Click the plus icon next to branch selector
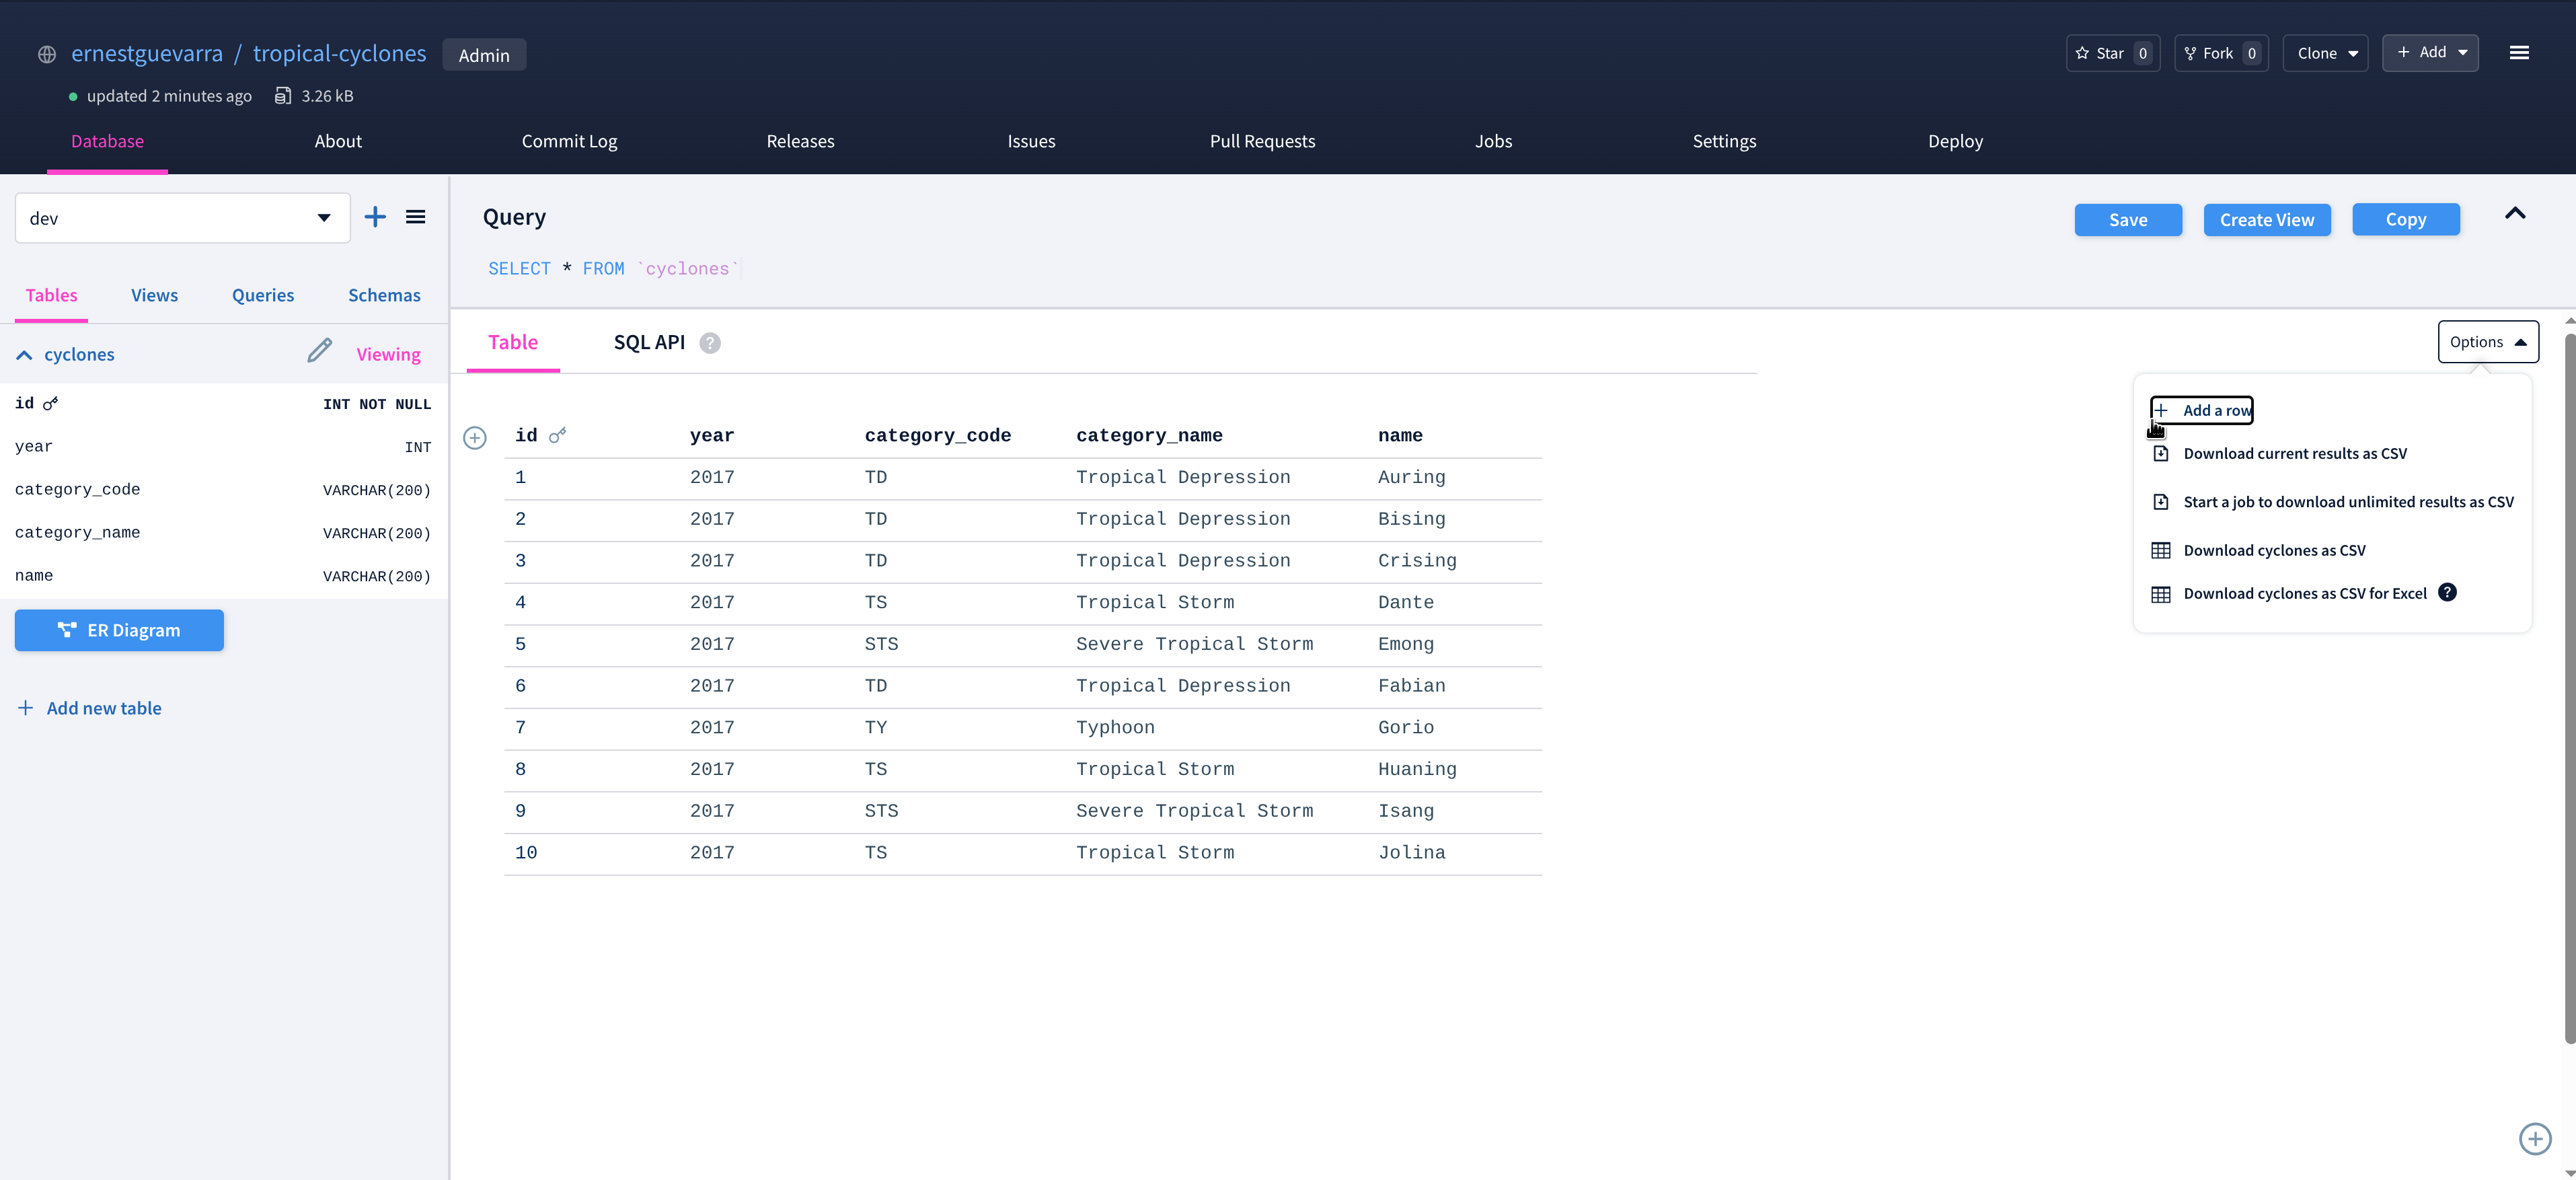Screen dimensions: 2576x1180 (x=375, y=217)
